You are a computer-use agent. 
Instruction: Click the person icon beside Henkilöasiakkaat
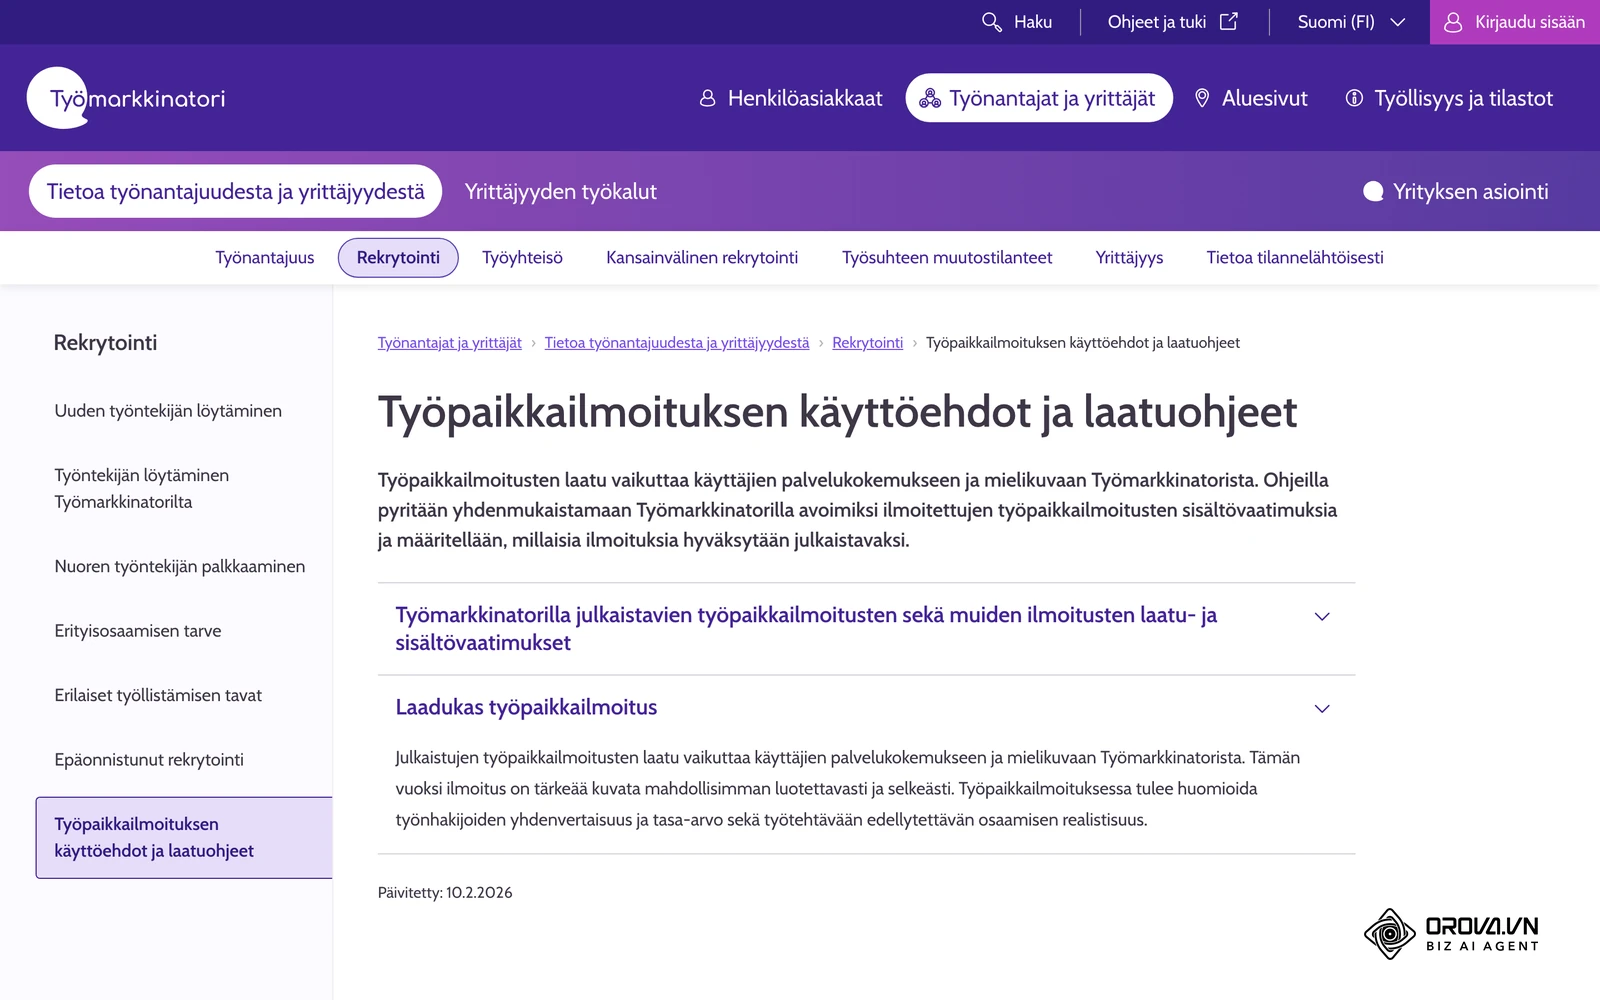point(707,98)
